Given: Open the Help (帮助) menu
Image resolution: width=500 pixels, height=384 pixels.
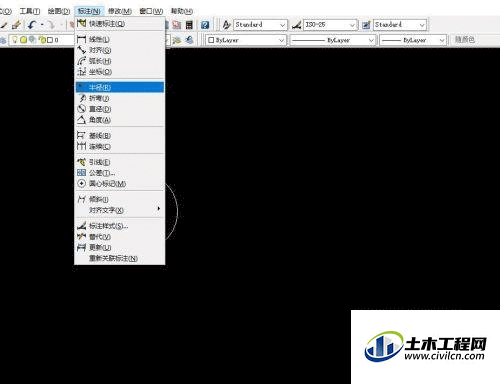Looking at the screenshot, I should coord(182,11).
